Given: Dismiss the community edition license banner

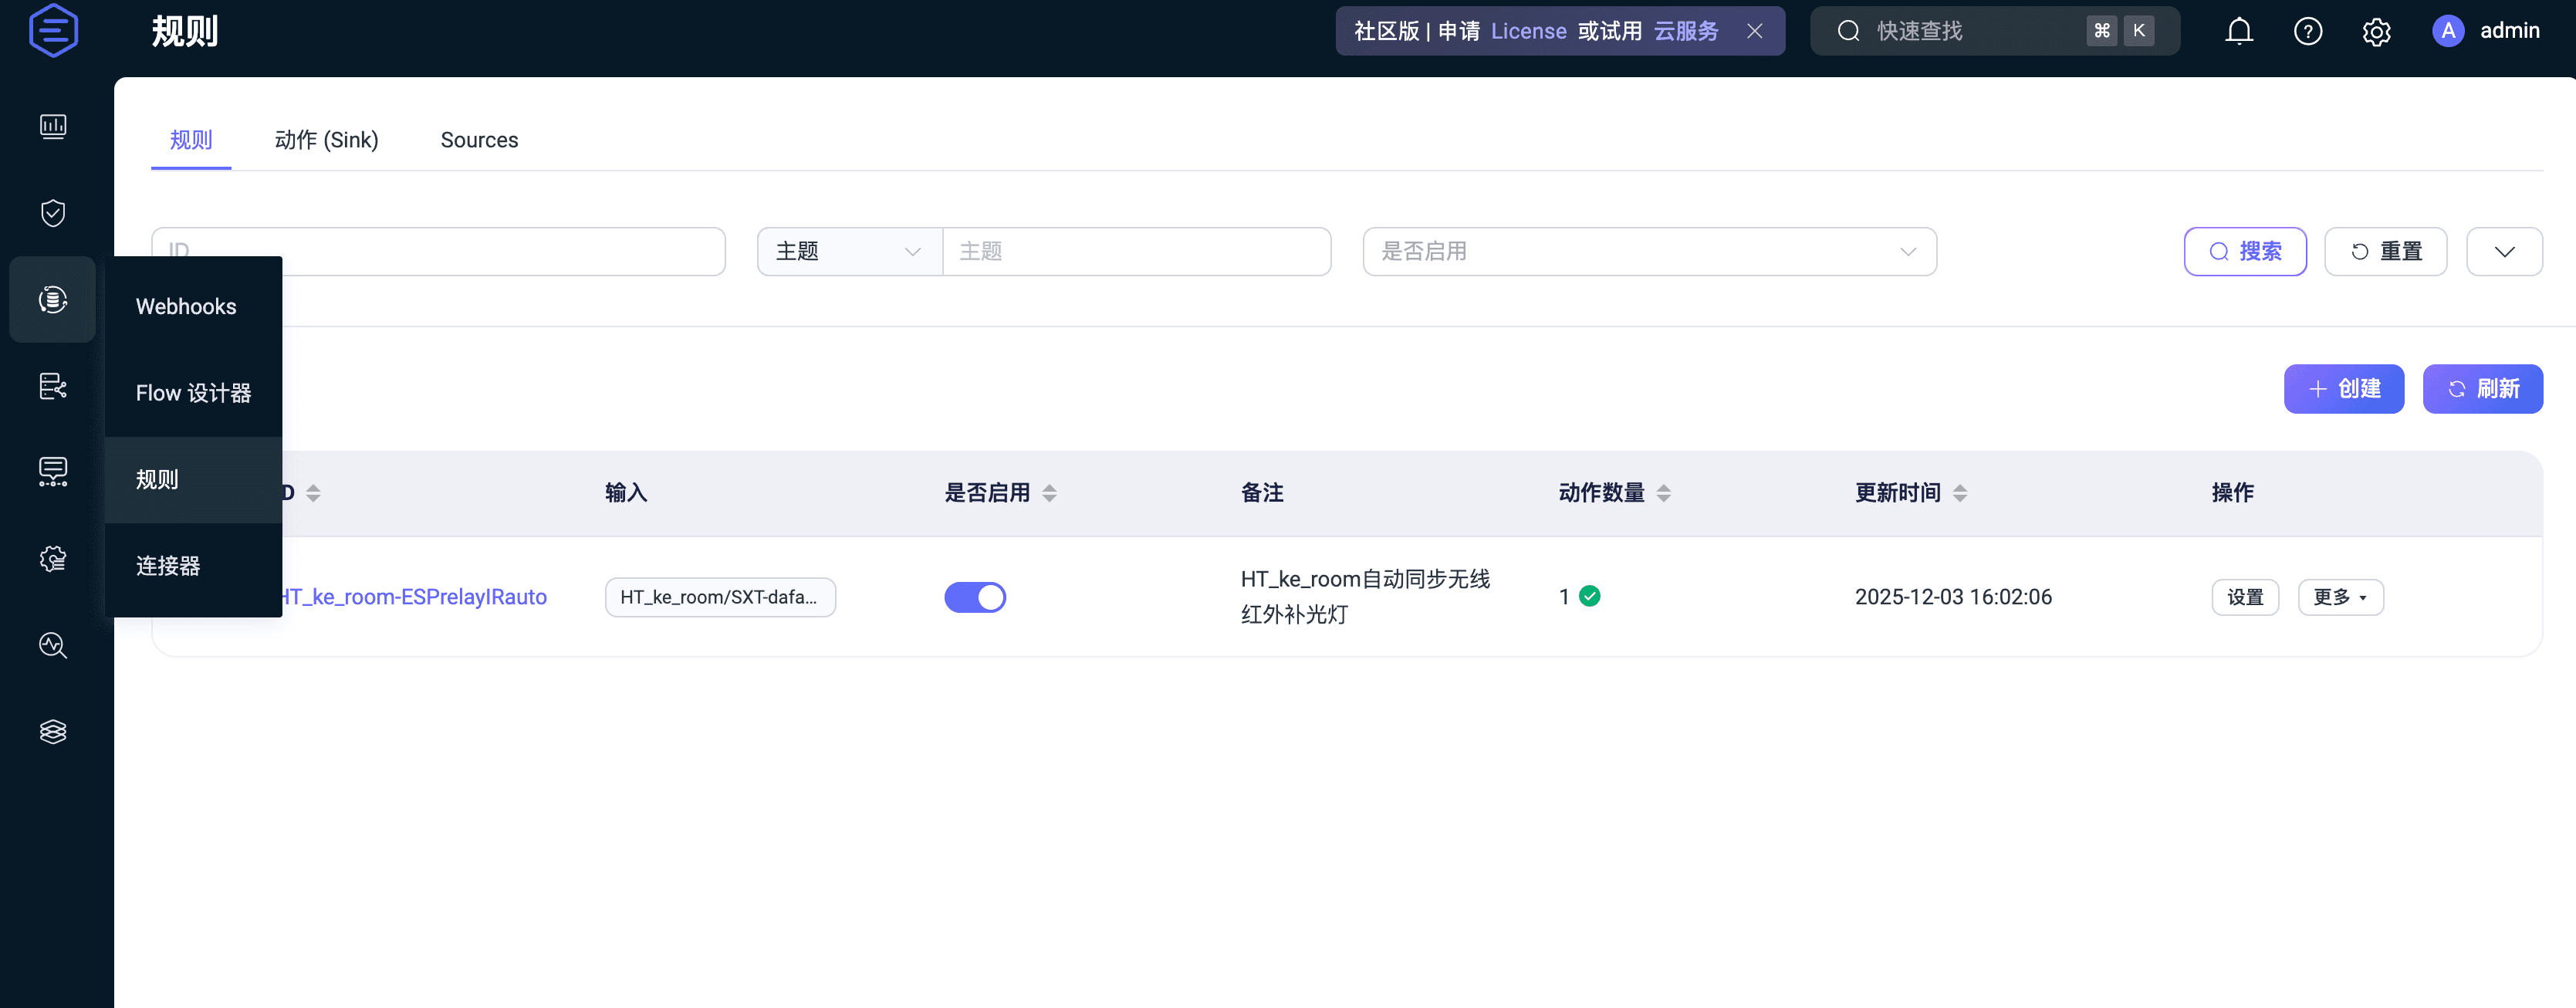Looking at the screenshot, I should 1754,31.
